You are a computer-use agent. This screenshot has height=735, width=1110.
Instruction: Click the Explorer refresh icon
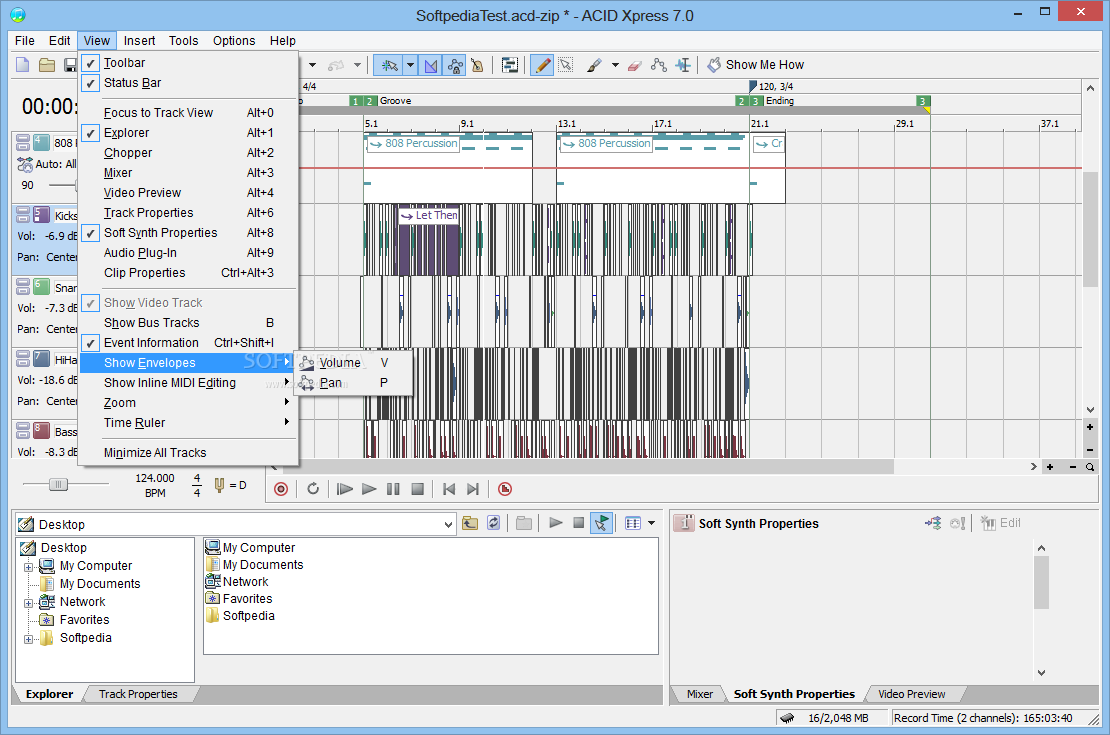(x=493, y=523)
